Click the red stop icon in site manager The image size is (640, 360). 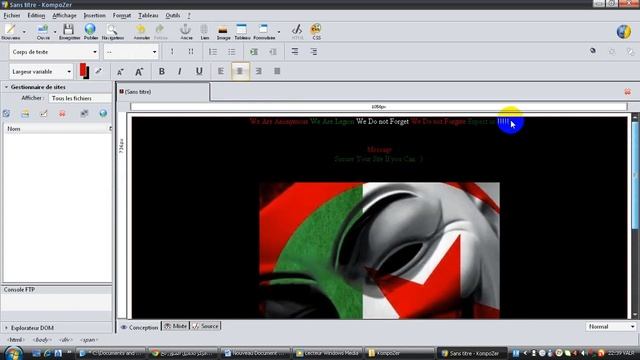coord(62,114)
